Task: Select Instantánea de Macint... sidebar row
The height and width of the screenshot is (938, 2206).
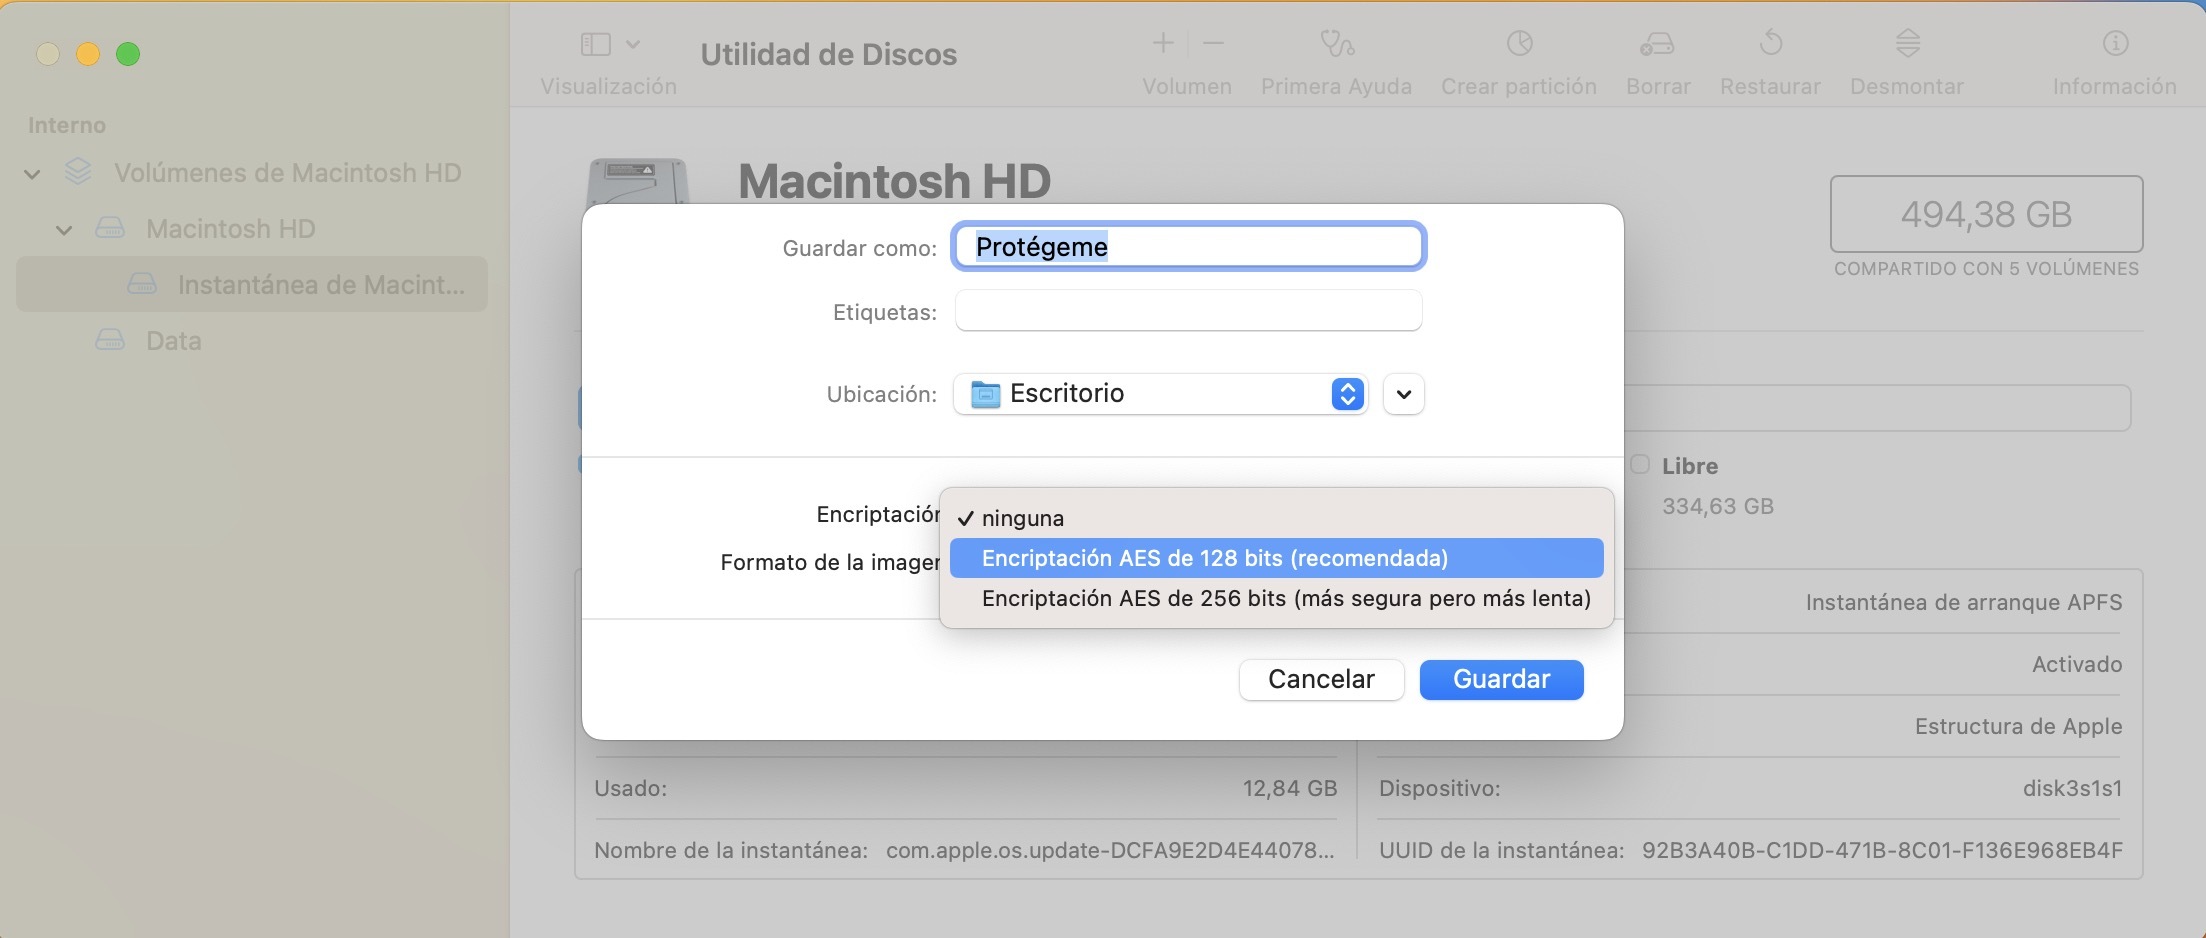Action: [251, 284]
